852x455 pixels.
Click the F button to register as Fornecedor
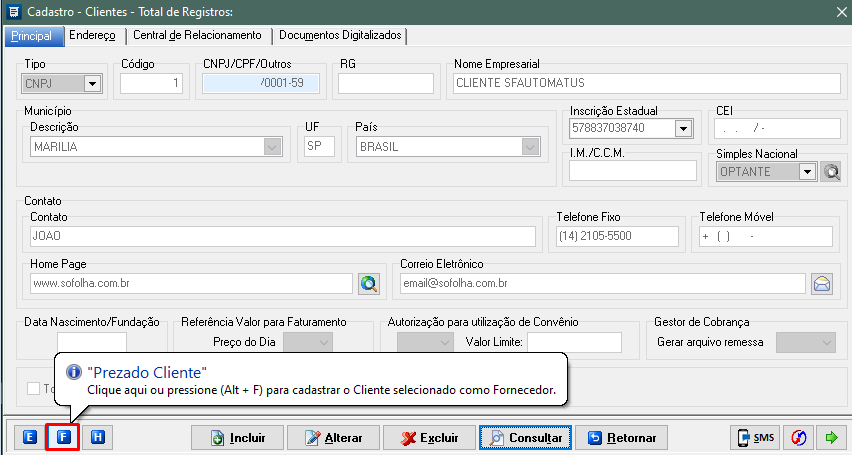pyautogui.click(x=63, y=437)
